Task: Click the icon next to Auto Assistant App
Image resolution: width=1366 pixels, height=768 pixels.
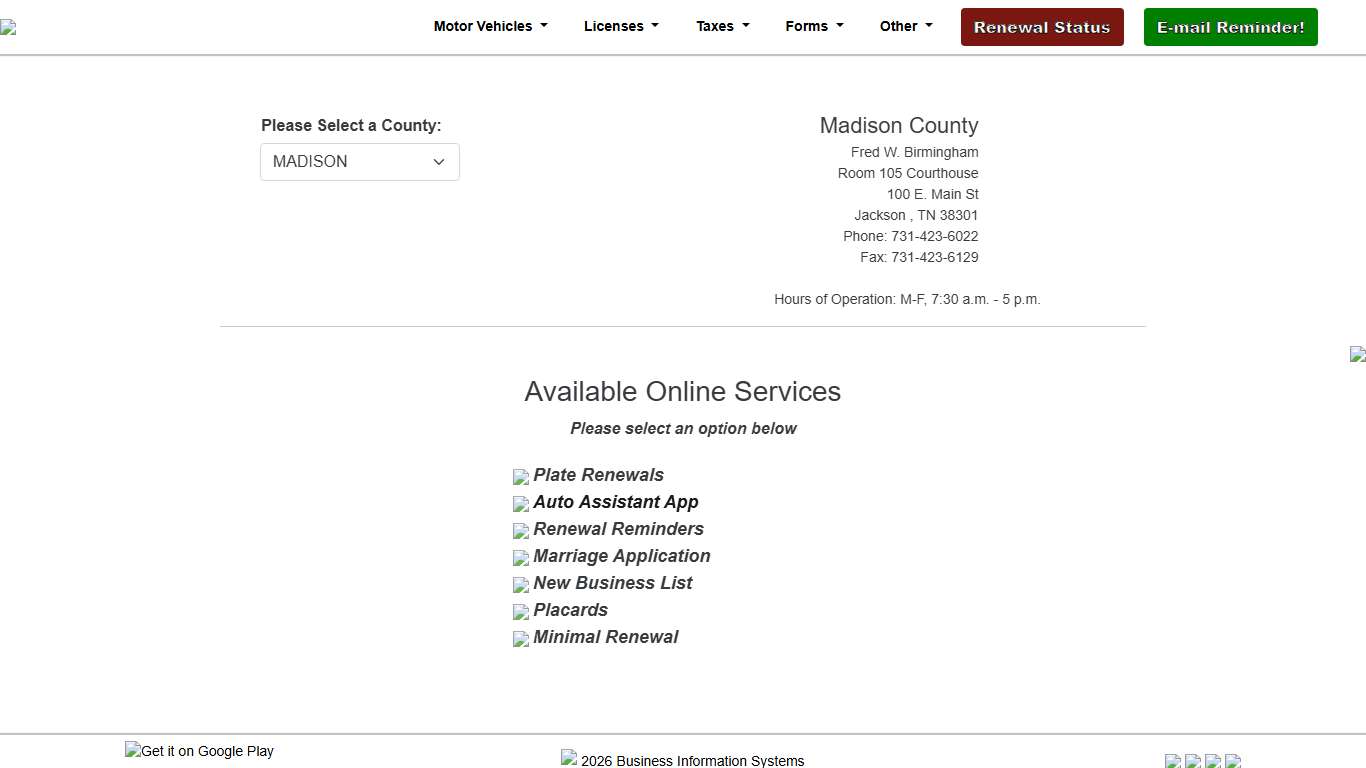Action: coord(520,504)
